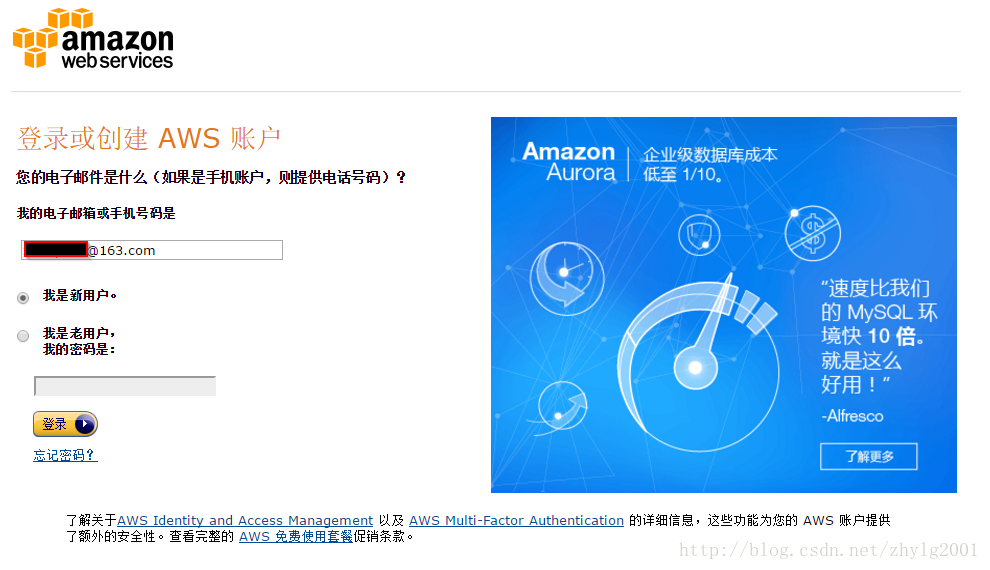Open the AWS 免费使用套餐 link

pos(295,537)
